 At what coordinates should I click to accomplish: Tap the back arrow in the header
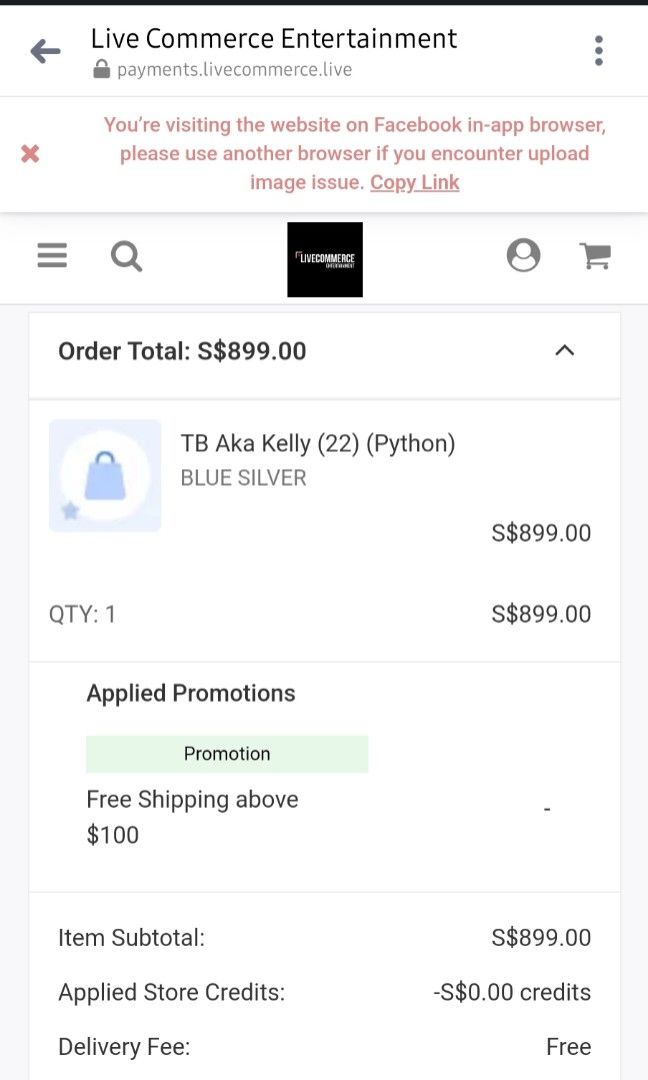45,50
